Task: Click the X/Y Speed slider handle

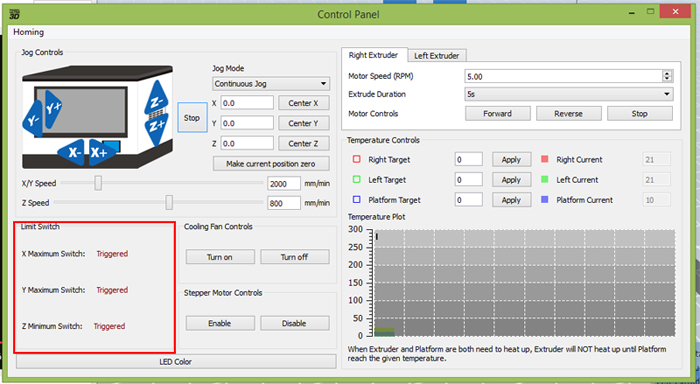Action: [98, 183]
